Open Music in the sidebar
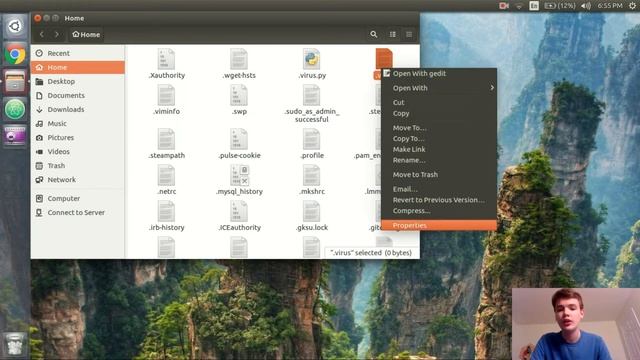640x360 pixels. (x=78, y=124)
